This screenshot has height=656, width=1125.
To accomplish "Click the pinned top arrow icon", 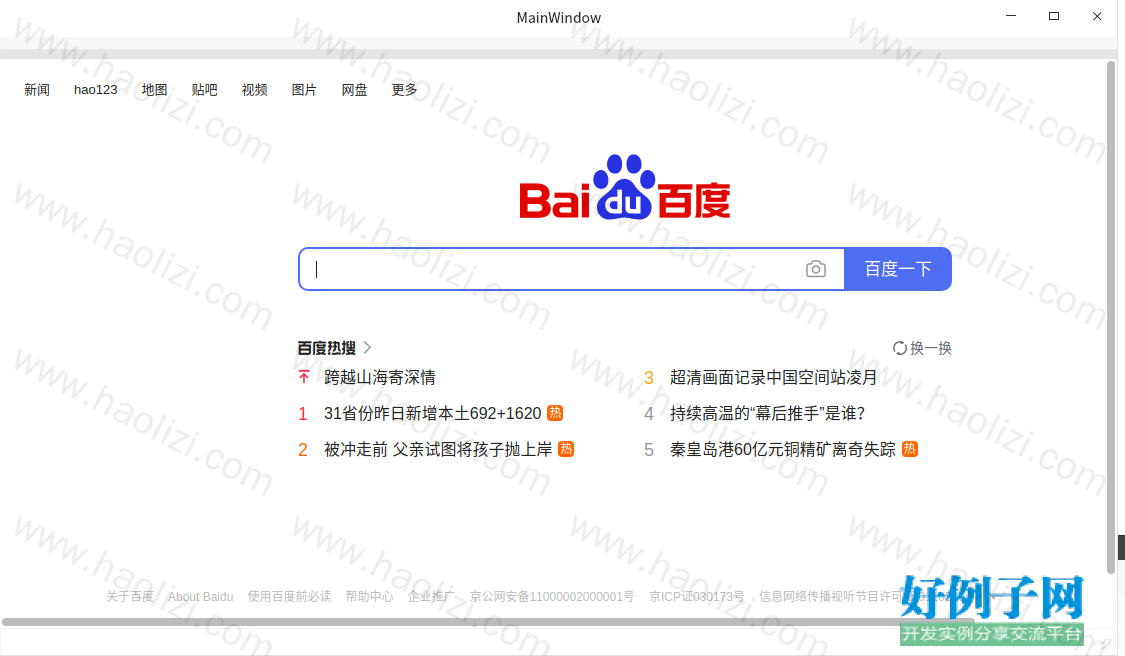I will (x=304, y=378).
